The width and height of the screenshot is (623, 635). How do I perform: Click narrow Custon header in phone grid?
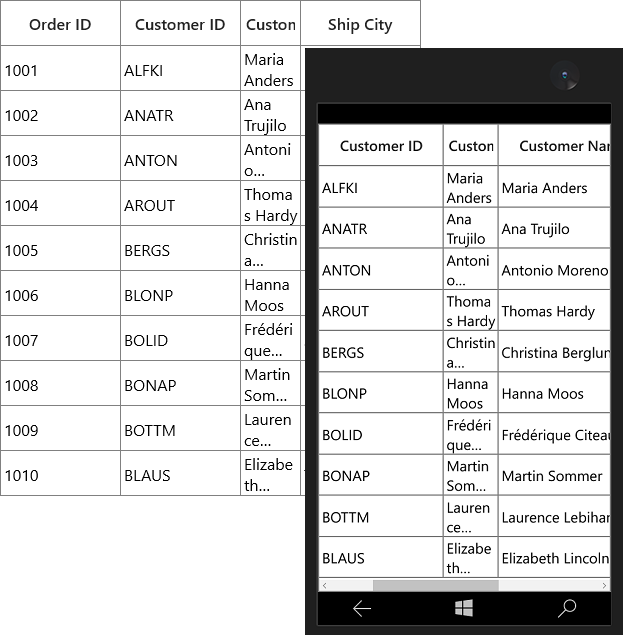point(471,145)
